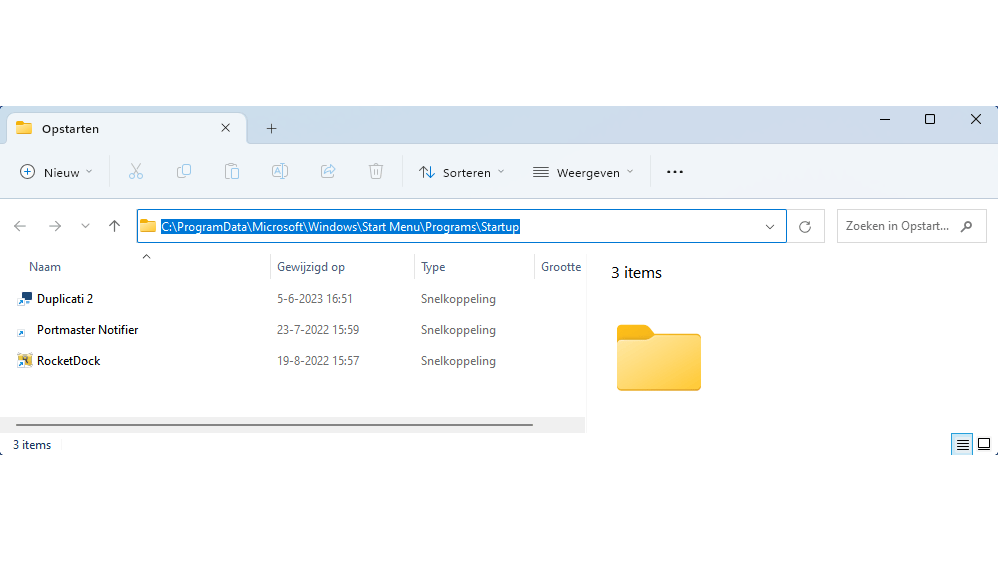This screenshot has width=998, height=561.
Task: Click the 3 items preview pane heading
Action: (x=636, y=273)
